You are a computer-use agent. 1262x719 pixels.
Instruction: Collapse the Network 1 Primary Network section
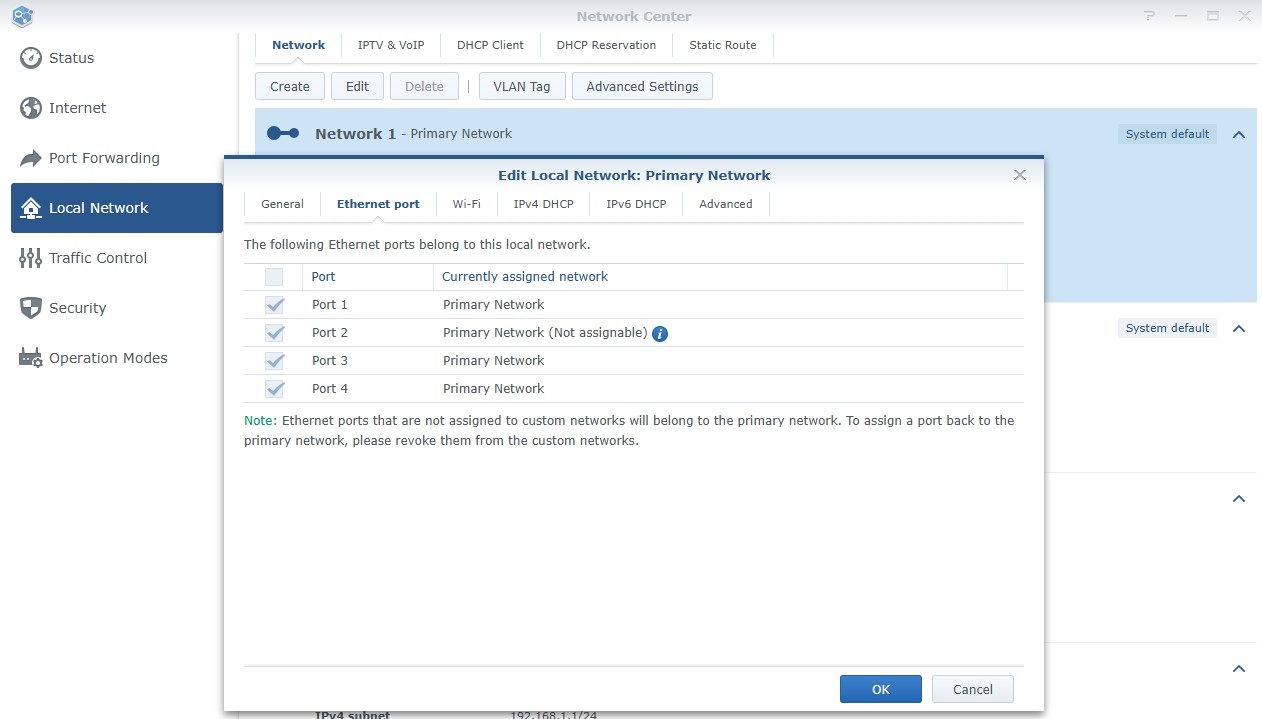(x=1239, y=134)
